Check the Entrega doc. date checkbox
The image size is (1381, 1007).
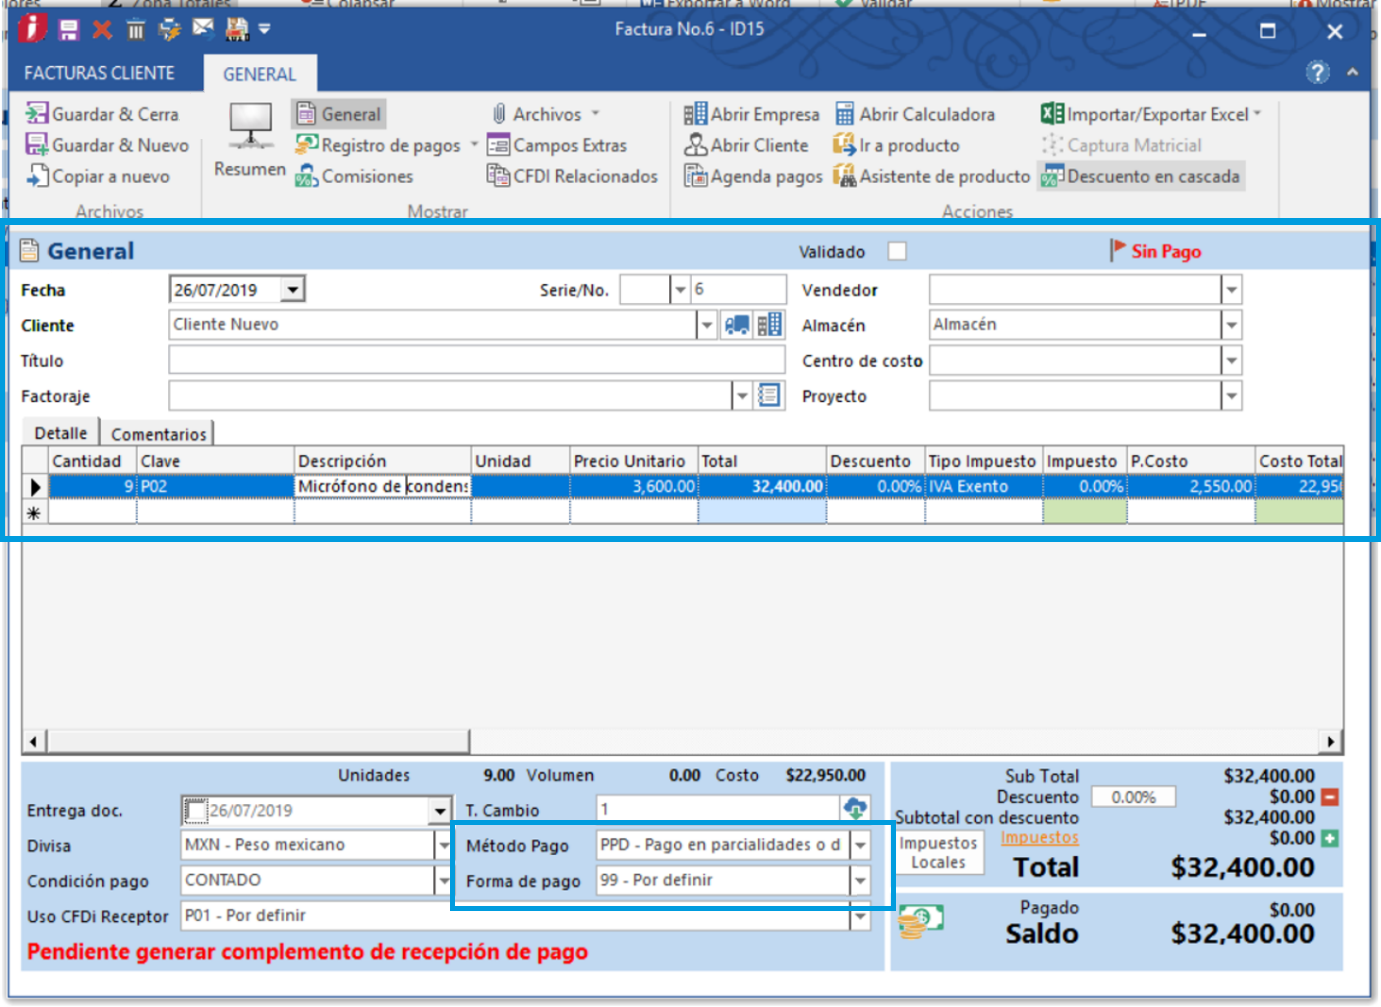(196, 810)
